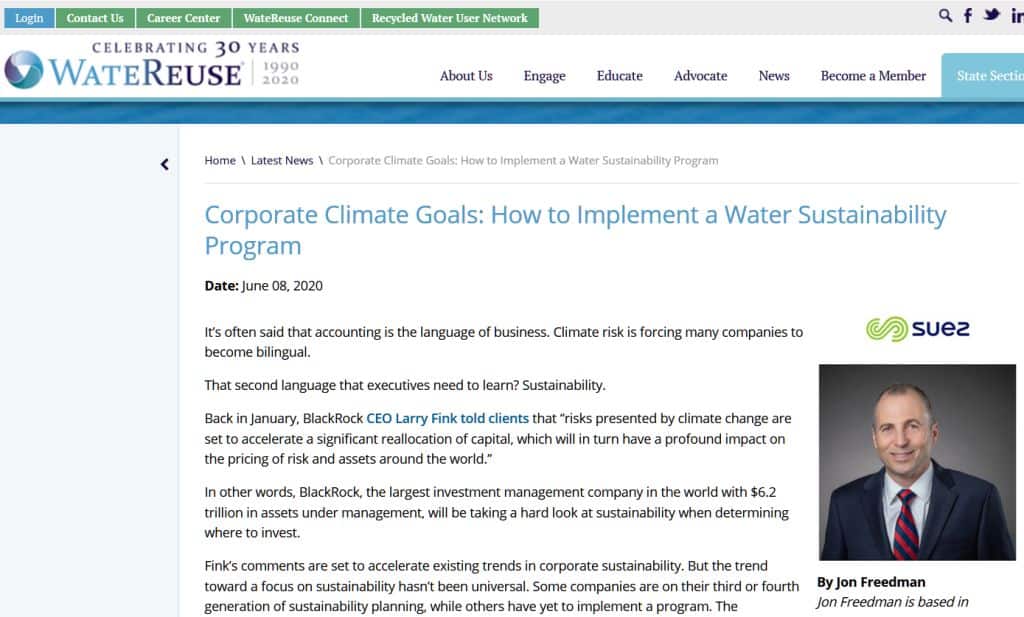
Task: Open the About Us menu
Action: pos(466,76)
